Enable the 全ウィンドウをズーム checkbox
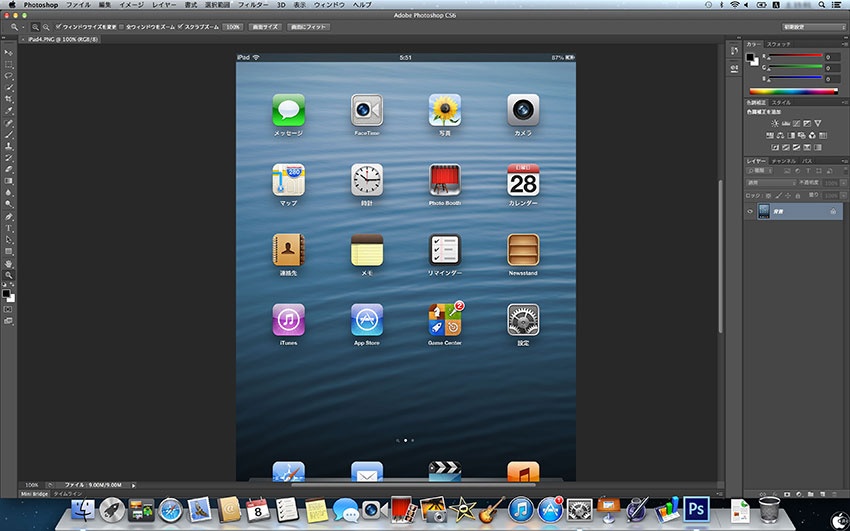Image resolution: width=850 pixels, height=531 pixels. [121, 27]
